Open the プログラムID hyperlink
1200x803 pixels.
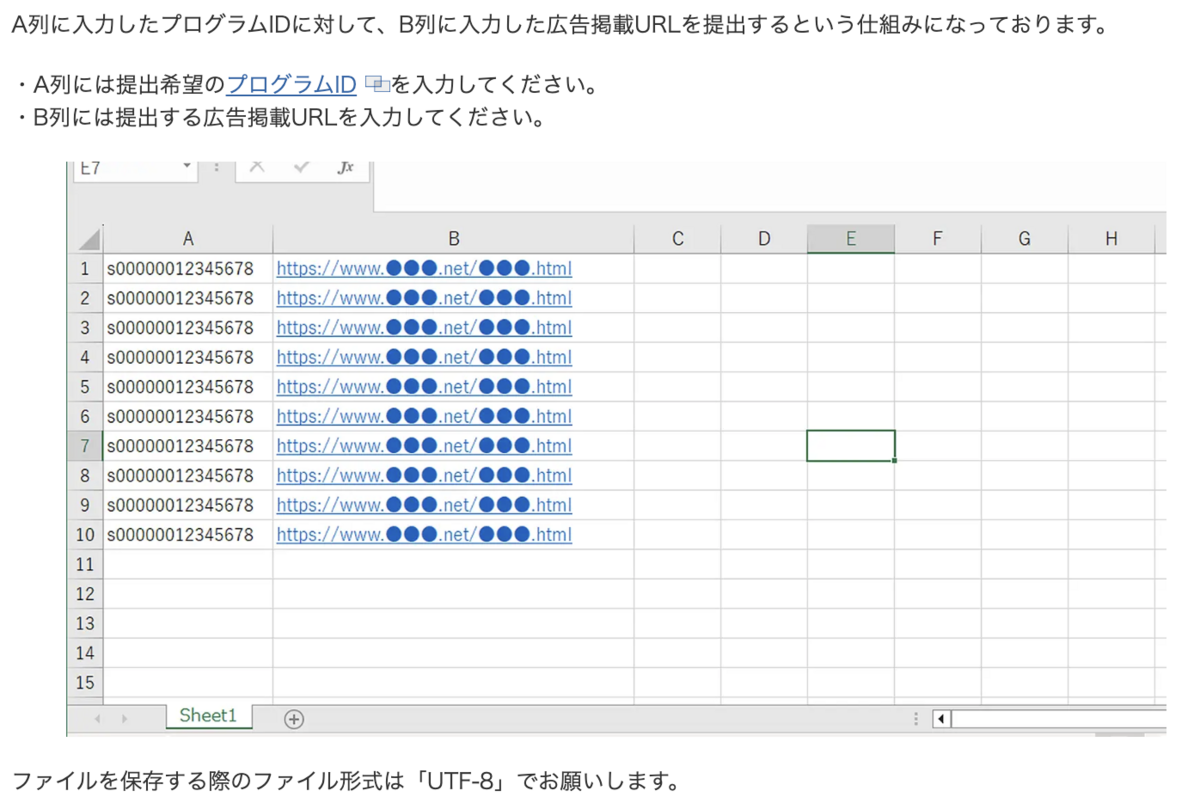pos(290,84)
